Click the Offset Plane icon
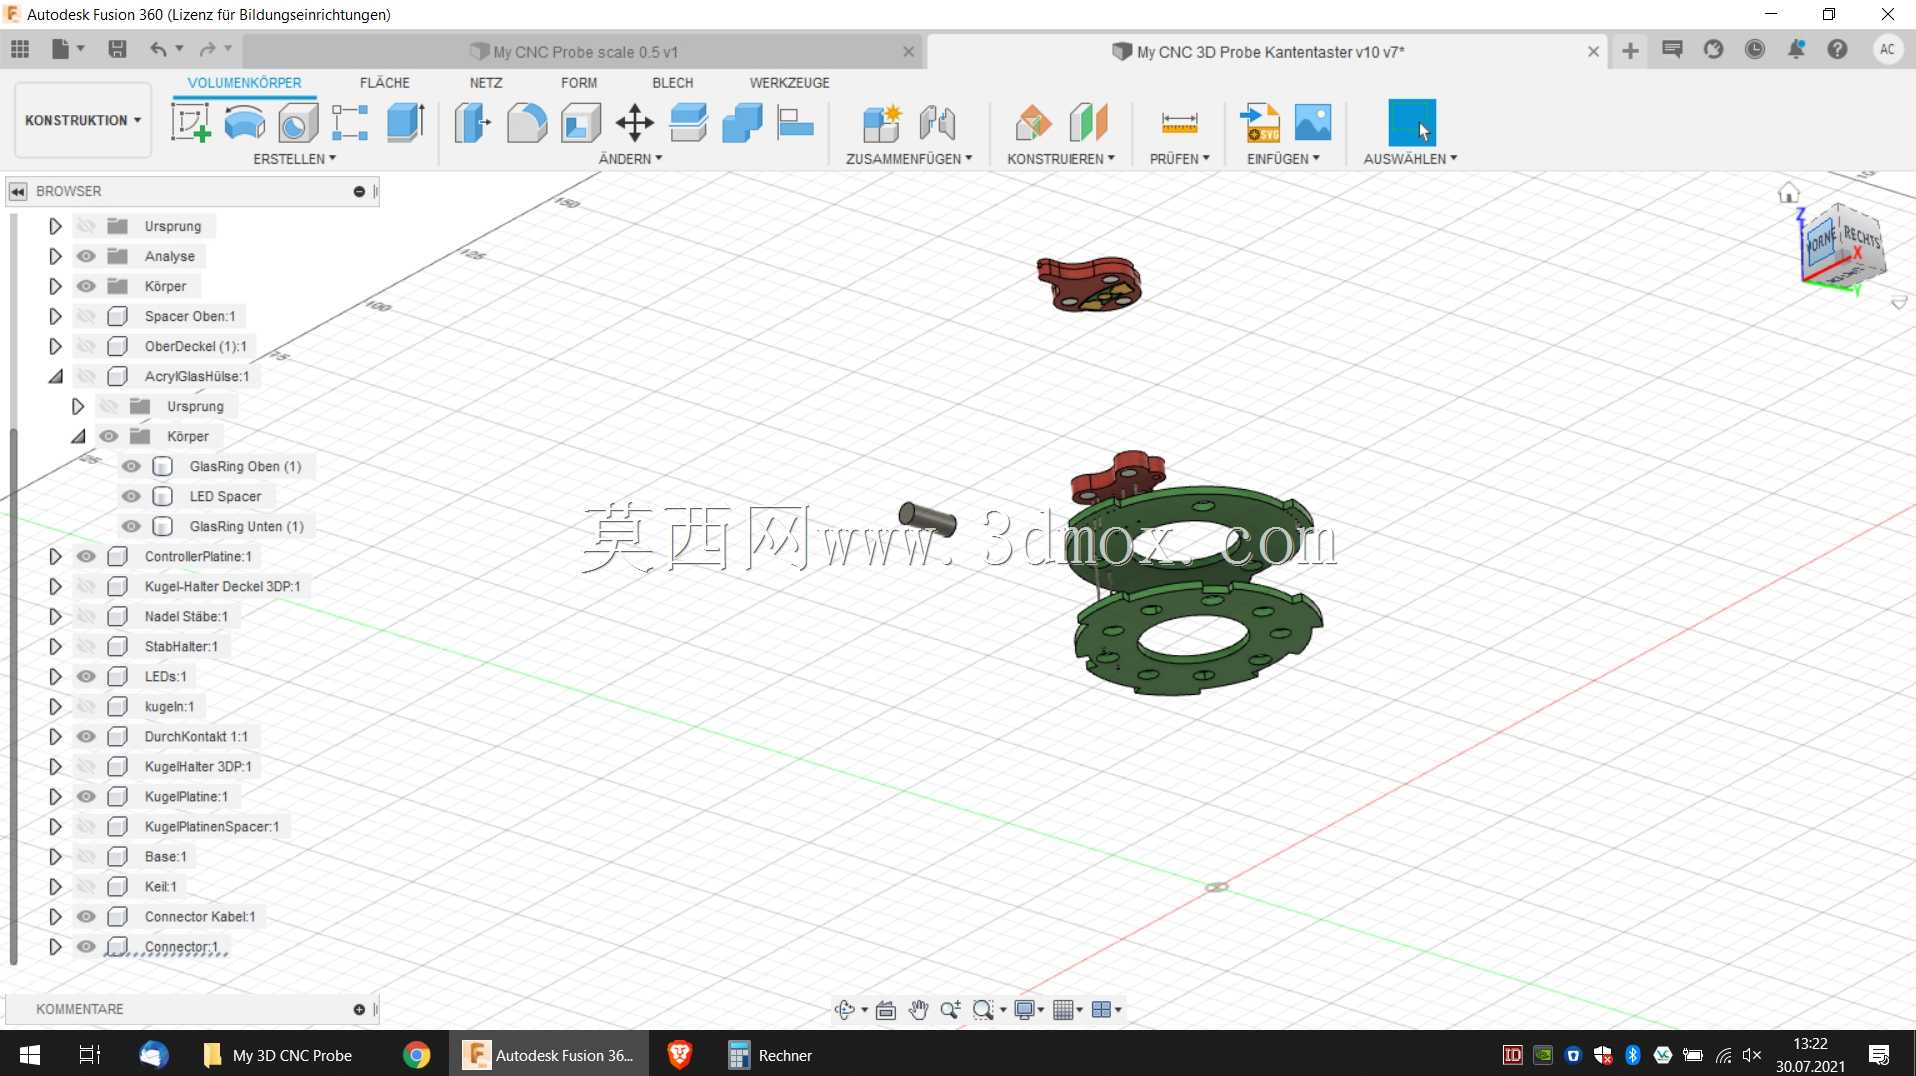The height and width of the screenshot is (1076, 1916). click(1034, 123)
